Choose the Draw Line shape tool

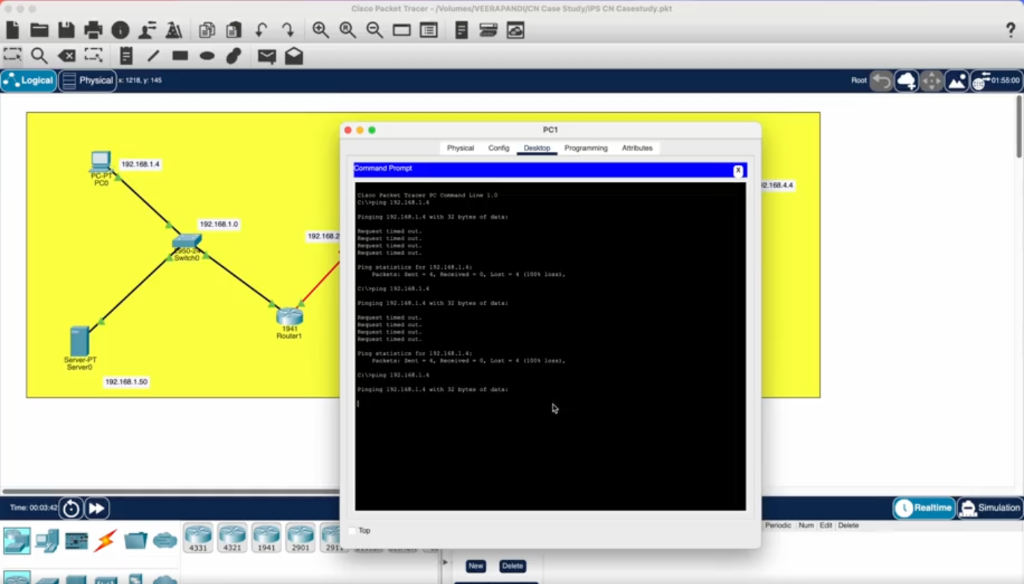[153, 56]
